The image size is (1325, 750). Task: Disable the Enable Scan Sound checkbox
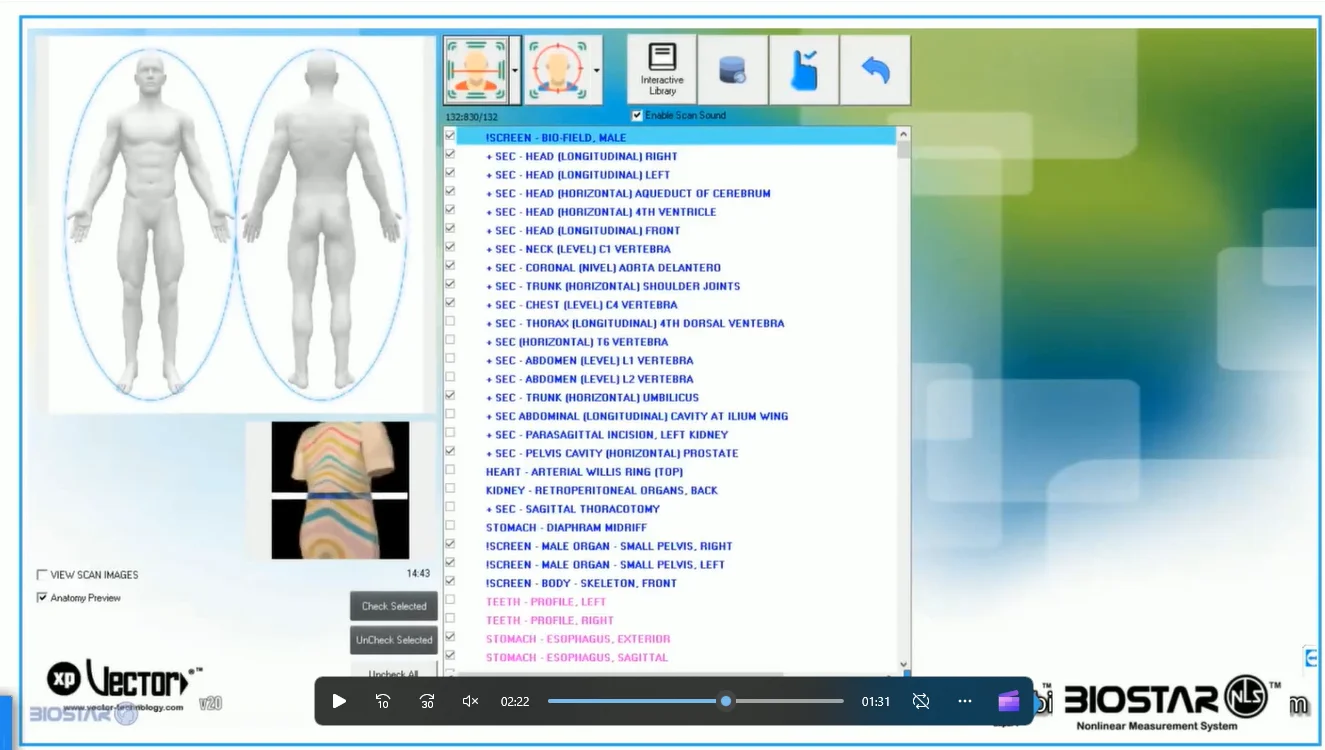coord(637,115)
